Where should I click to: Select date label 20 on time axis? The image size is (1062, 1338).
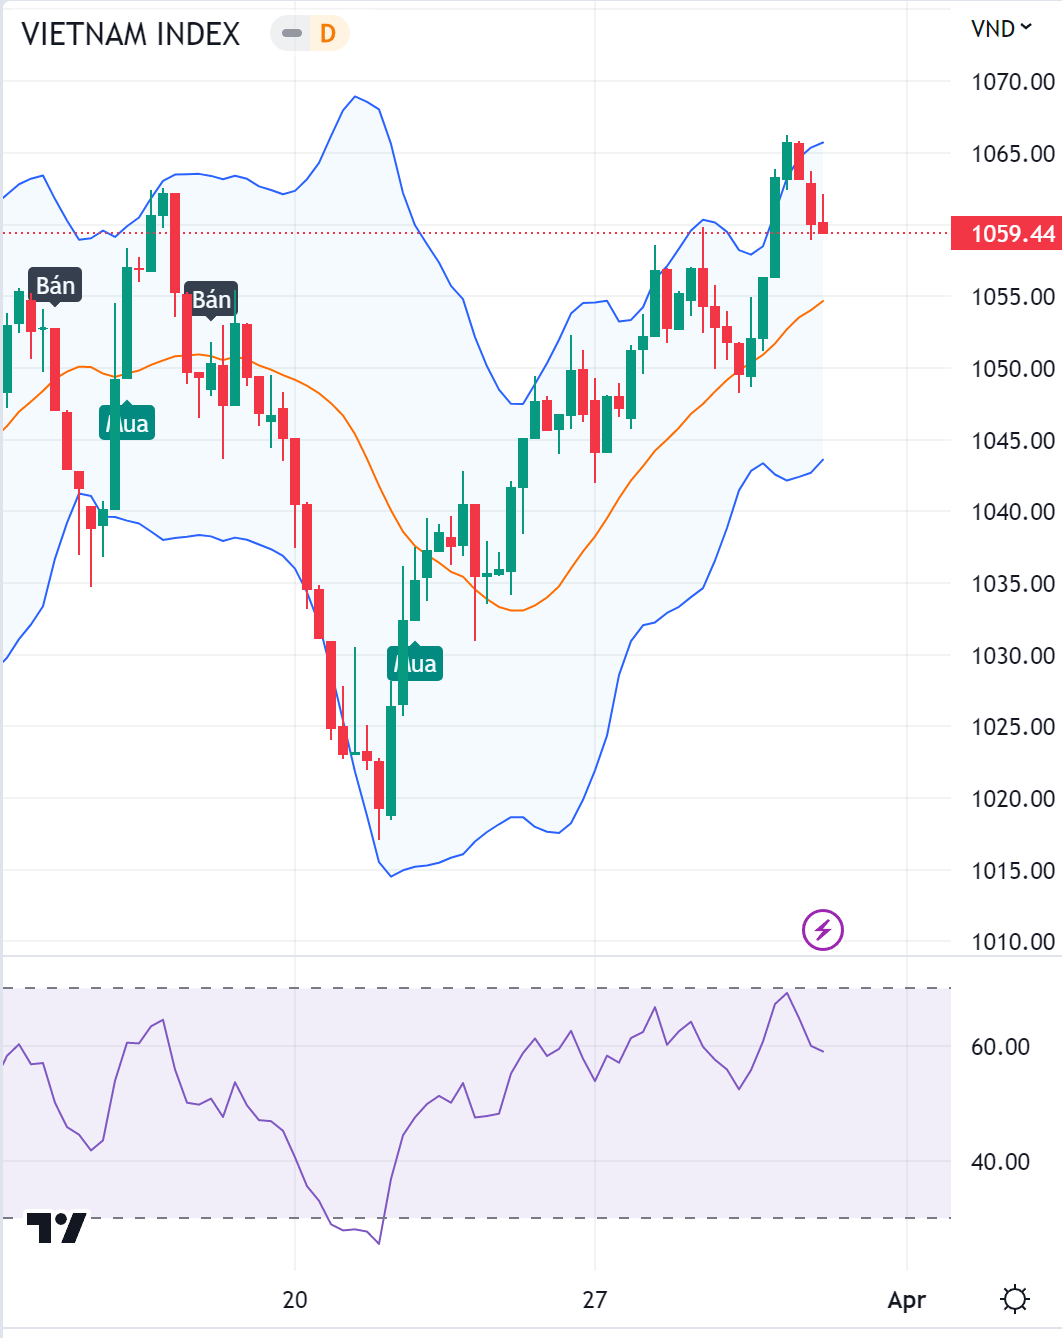pyautogui.click(x=295, y=1300)
